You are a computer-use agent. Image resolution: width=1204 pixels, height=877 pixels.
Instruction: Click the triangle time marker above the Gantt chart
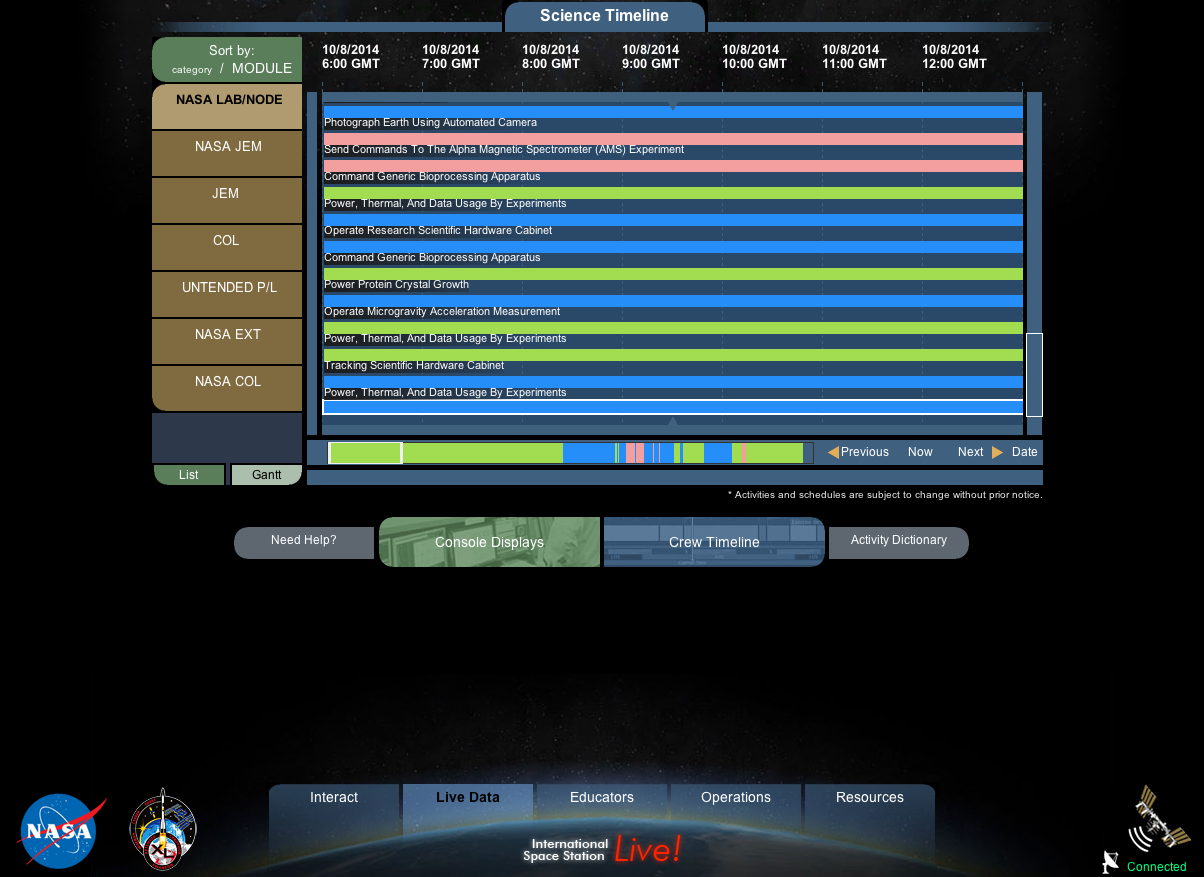click(673, 104)
